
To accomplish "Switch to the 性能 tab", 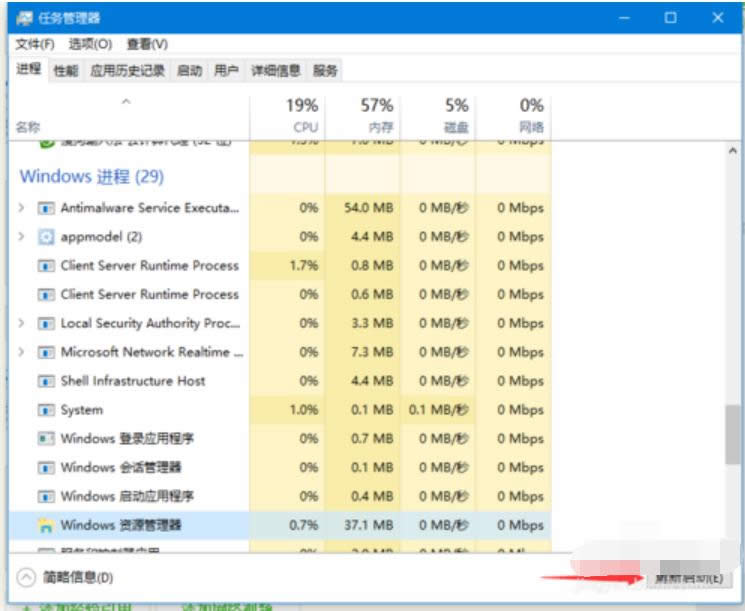I will pos(66,70).
